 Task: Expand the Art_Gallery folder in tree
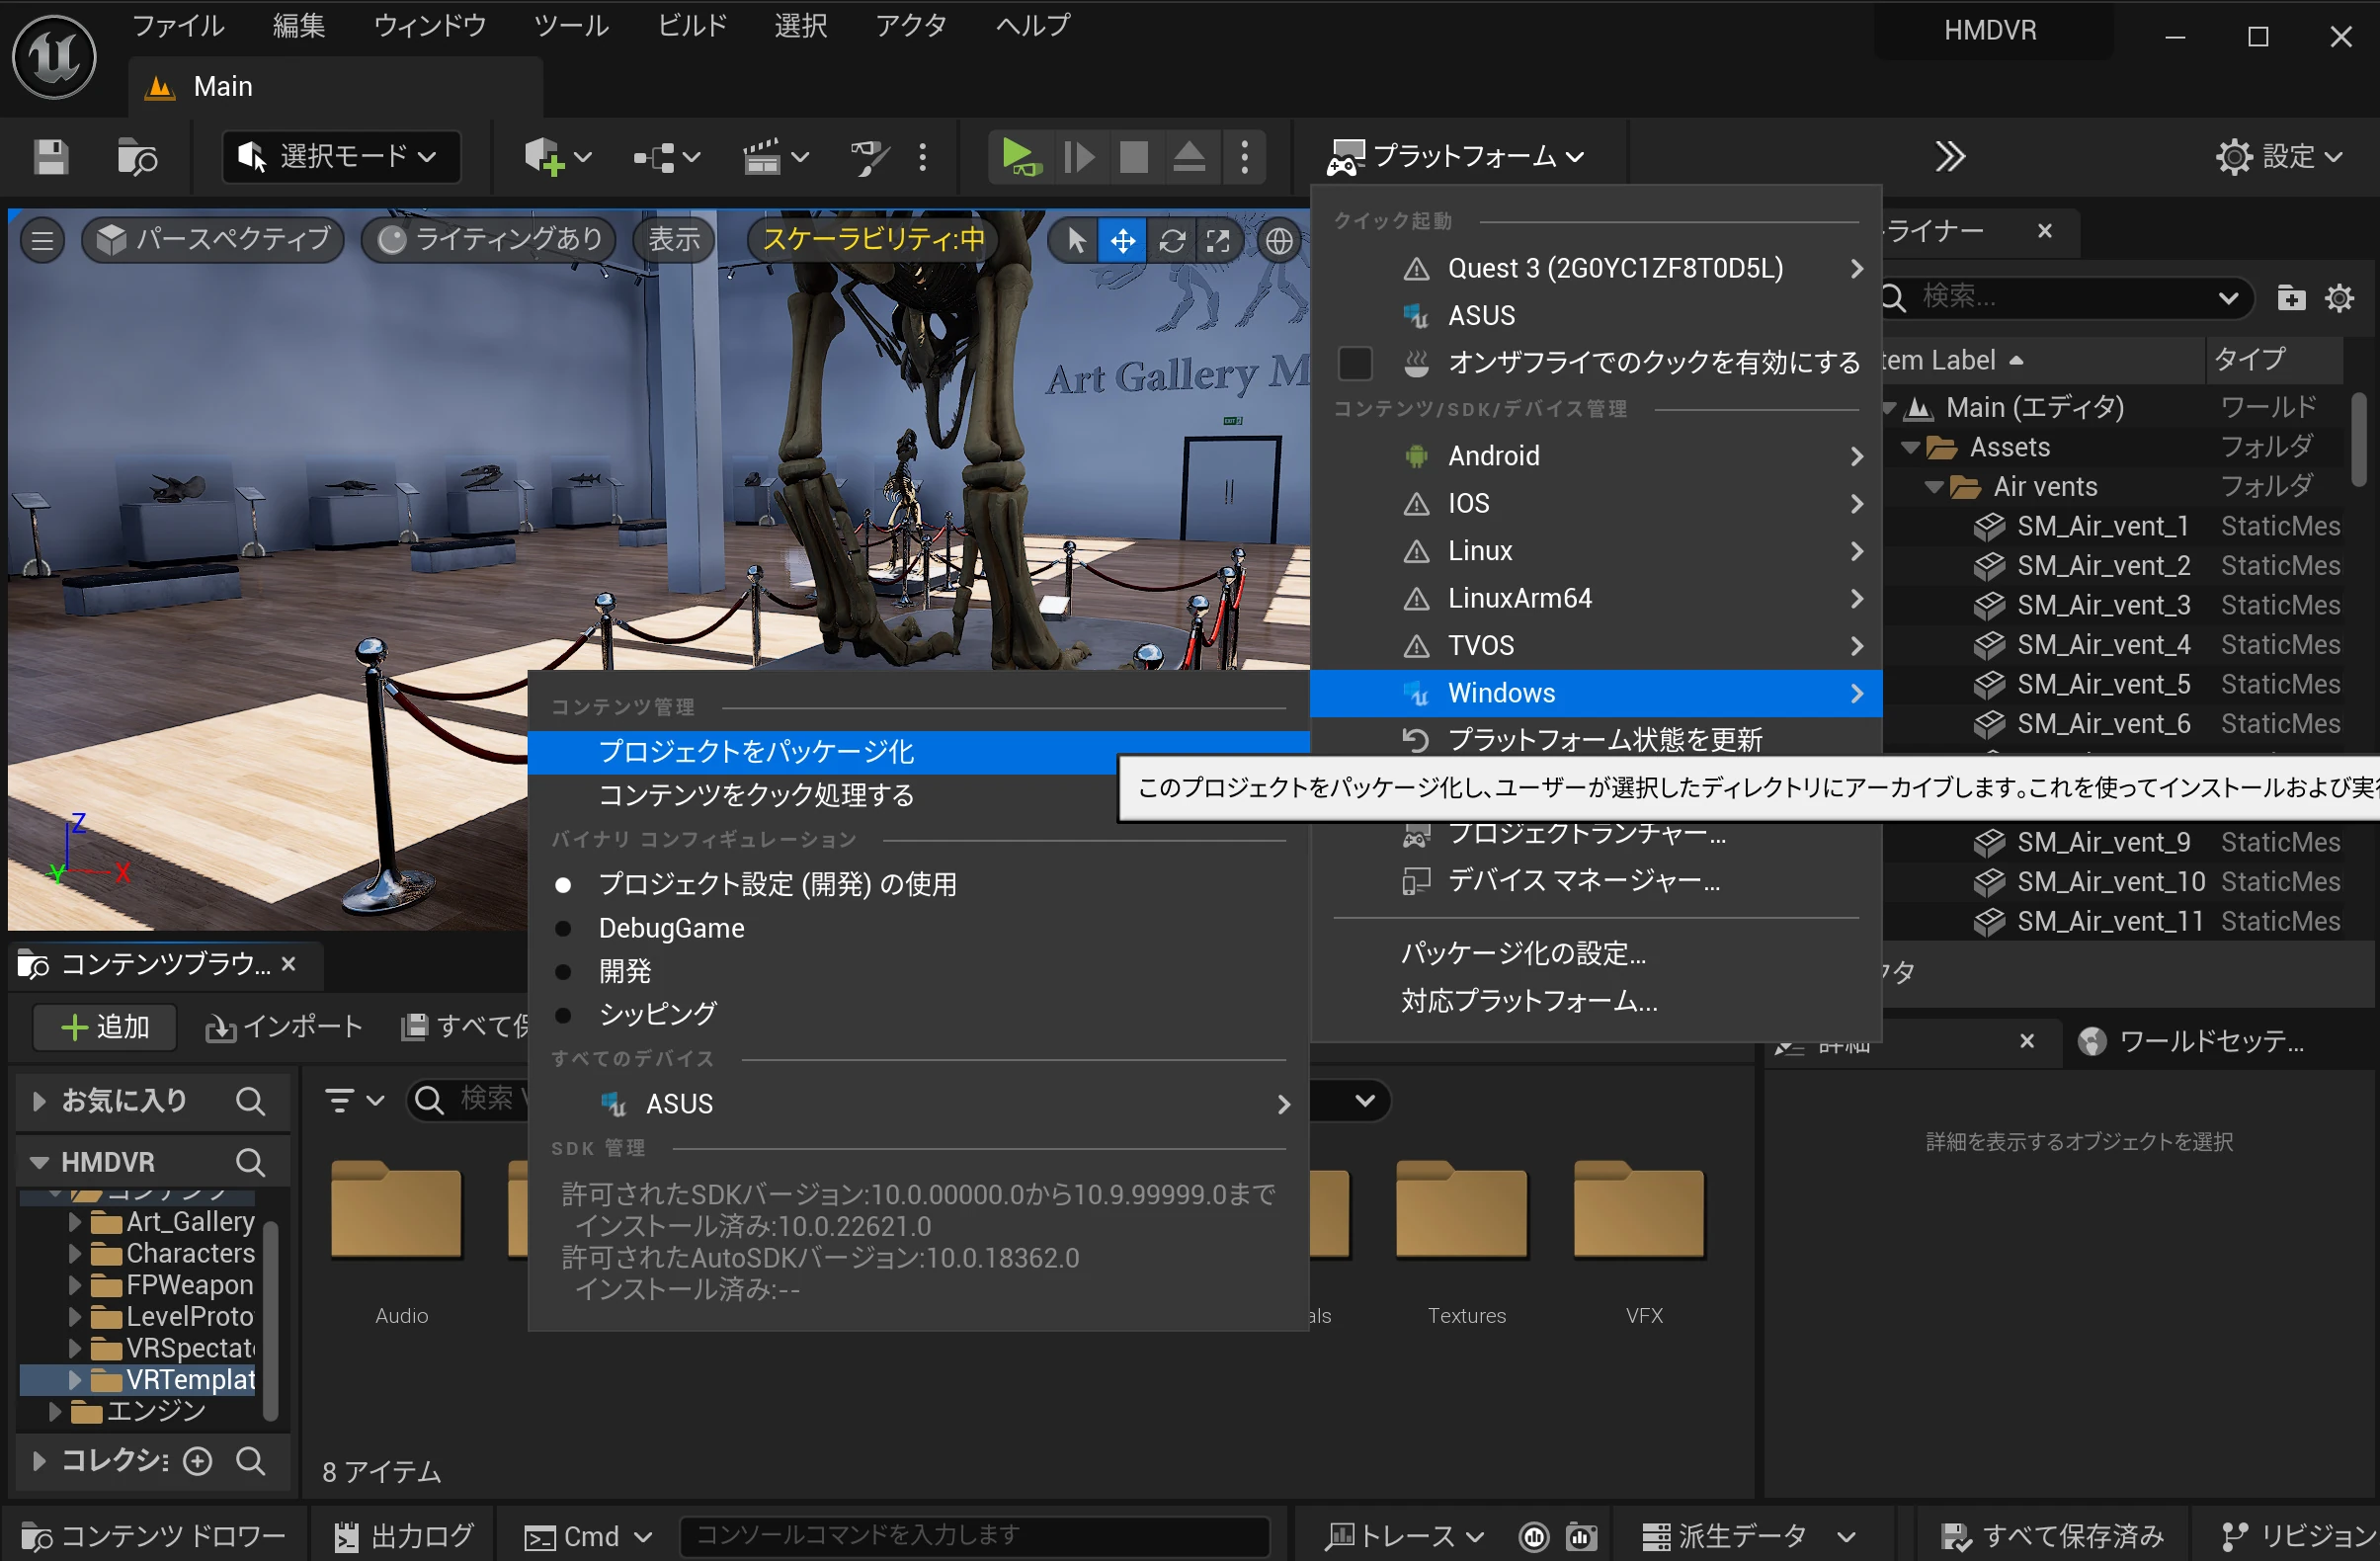click(75, 1222)
